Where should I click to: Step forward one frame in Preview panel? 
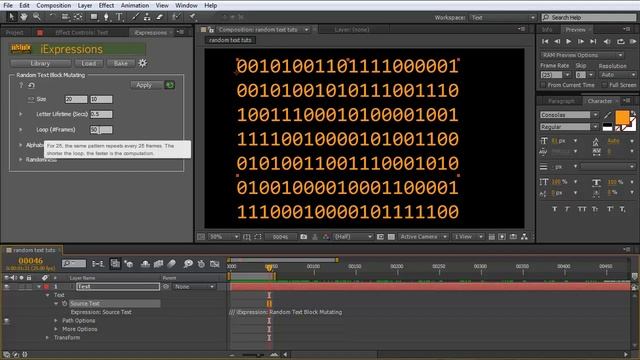pos(581,41)
